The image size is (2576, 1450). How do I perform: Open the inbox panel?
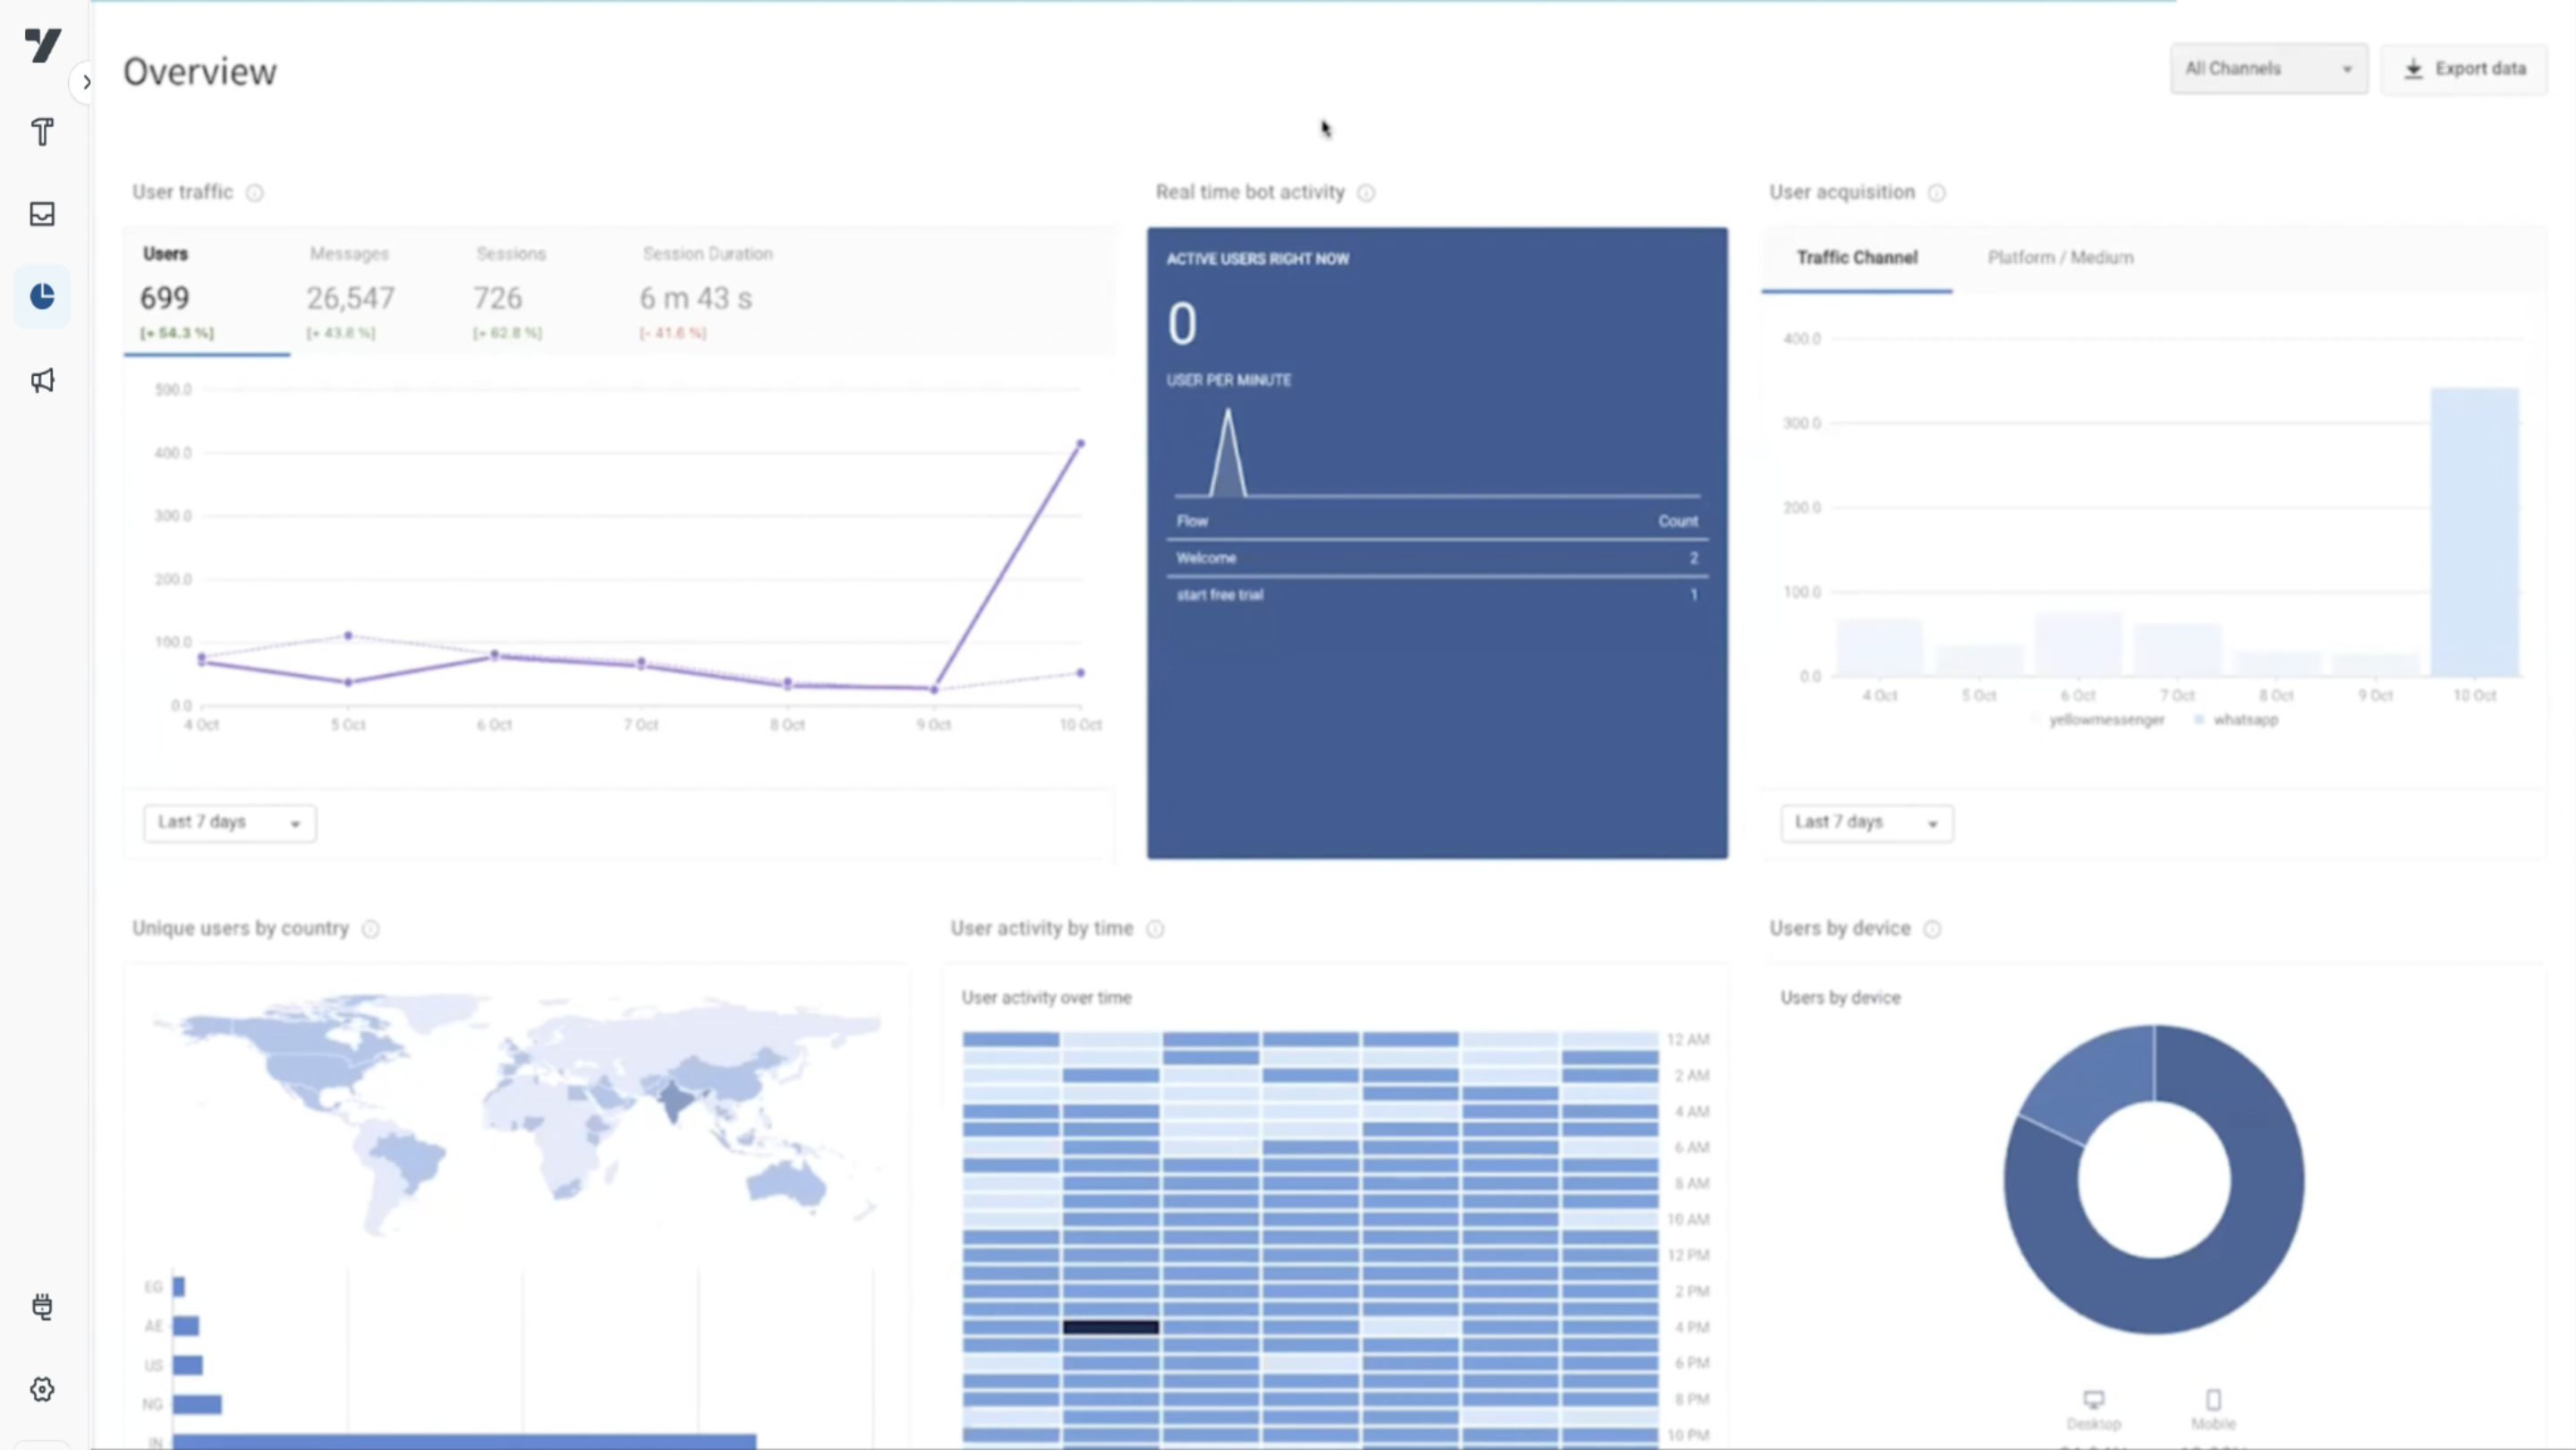(42, 213)
